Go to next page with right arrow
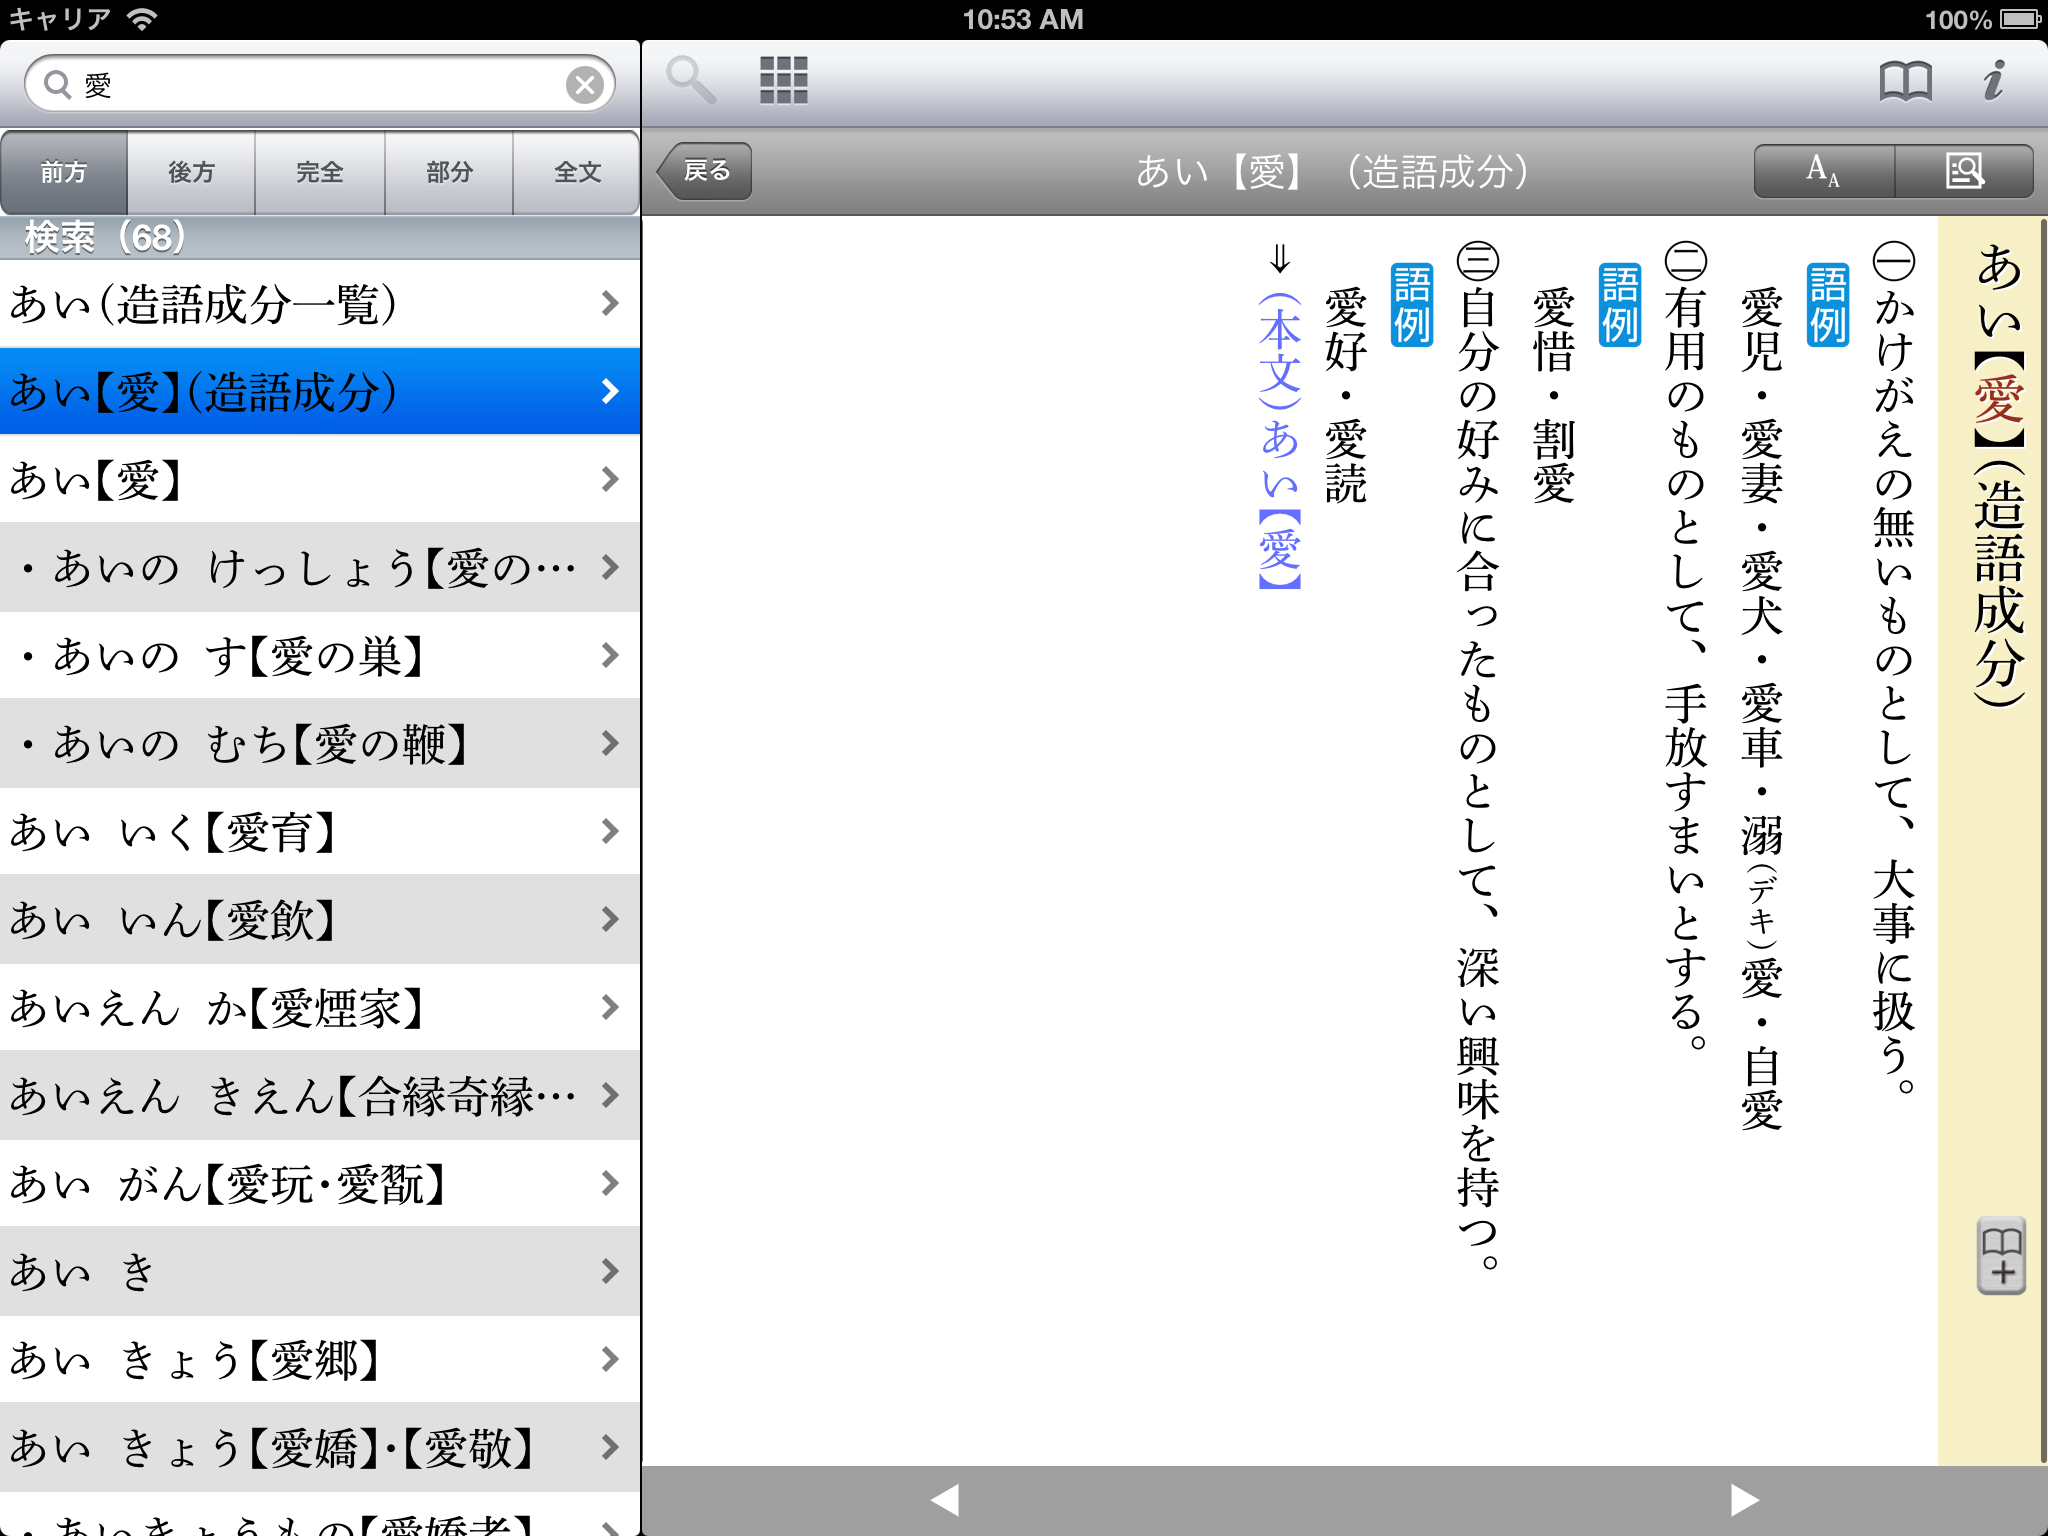The image size is (2048, 1536). (x=1743, y=1499)
